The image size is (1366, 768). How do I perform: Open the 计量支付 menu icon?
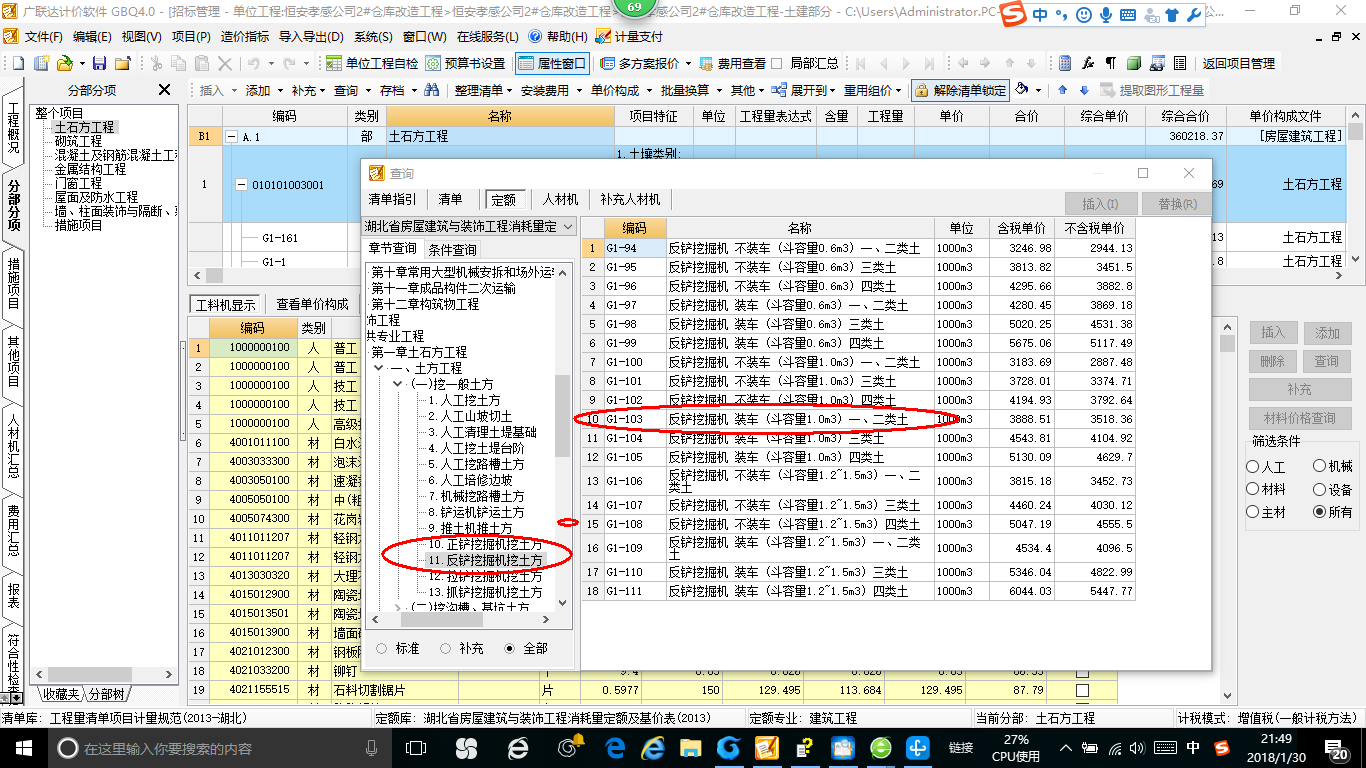tap(603, 36)
